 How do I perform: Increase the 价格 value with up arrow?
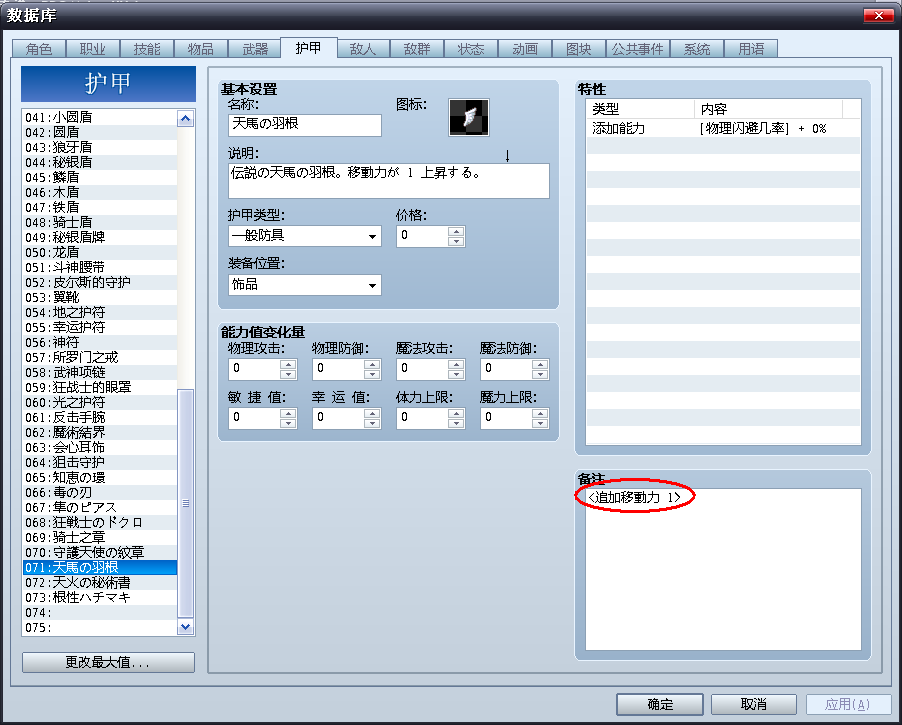pos(456,232)
